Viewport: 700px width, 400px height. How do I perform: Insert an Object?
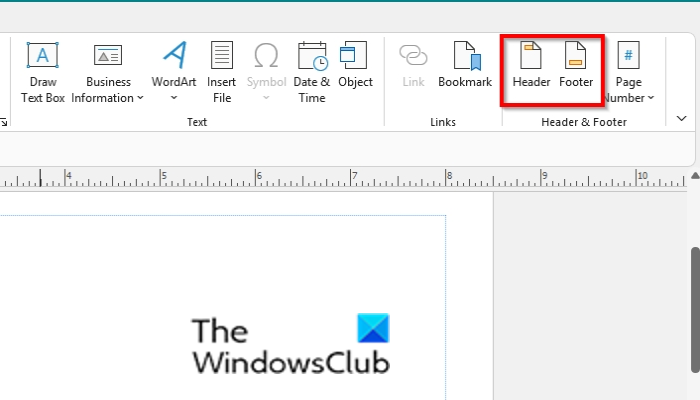point(355,65)
